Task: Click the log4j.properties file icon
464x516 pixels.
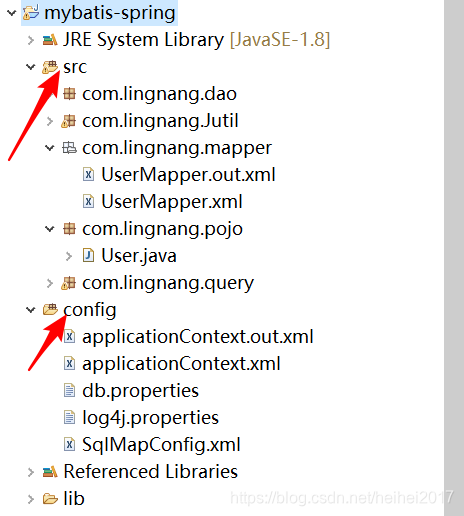Action: (x=69, y=417)
